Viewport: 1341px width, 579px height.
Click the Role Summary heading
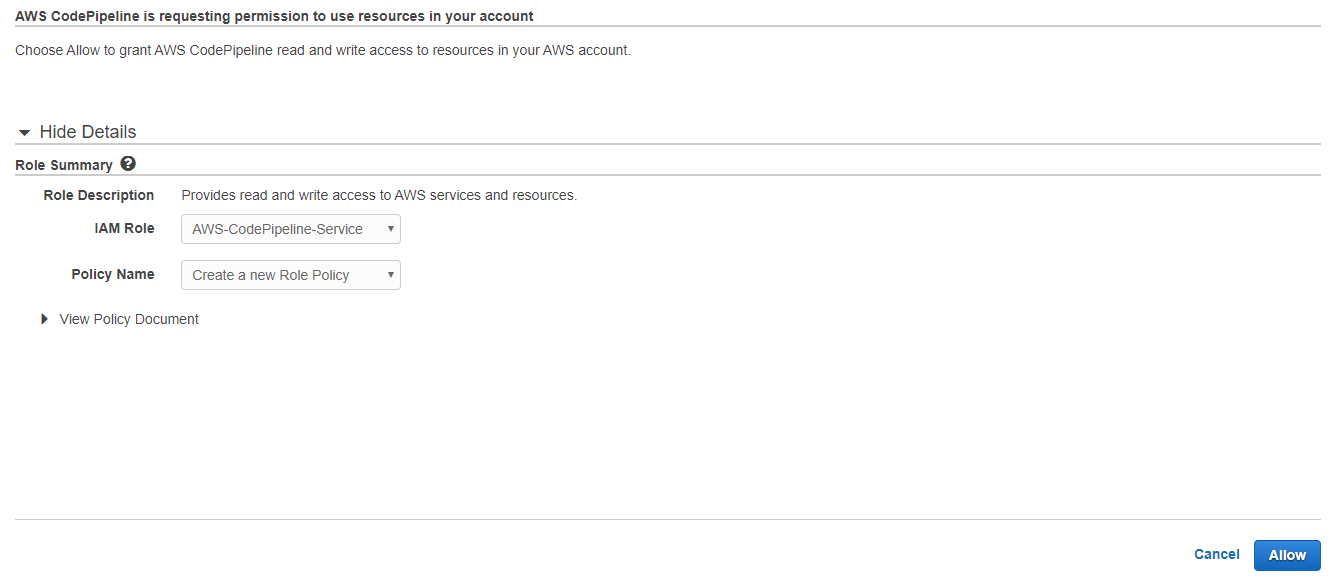64,165
